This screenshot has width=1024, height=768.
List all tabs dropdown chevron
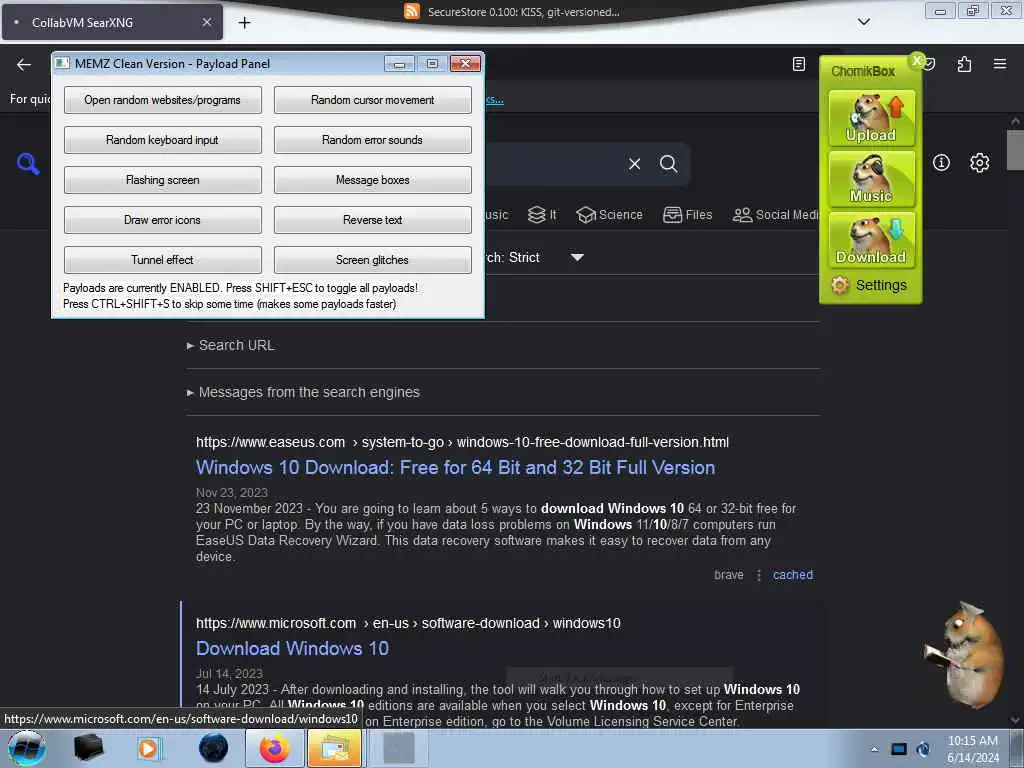coord(863,22)
